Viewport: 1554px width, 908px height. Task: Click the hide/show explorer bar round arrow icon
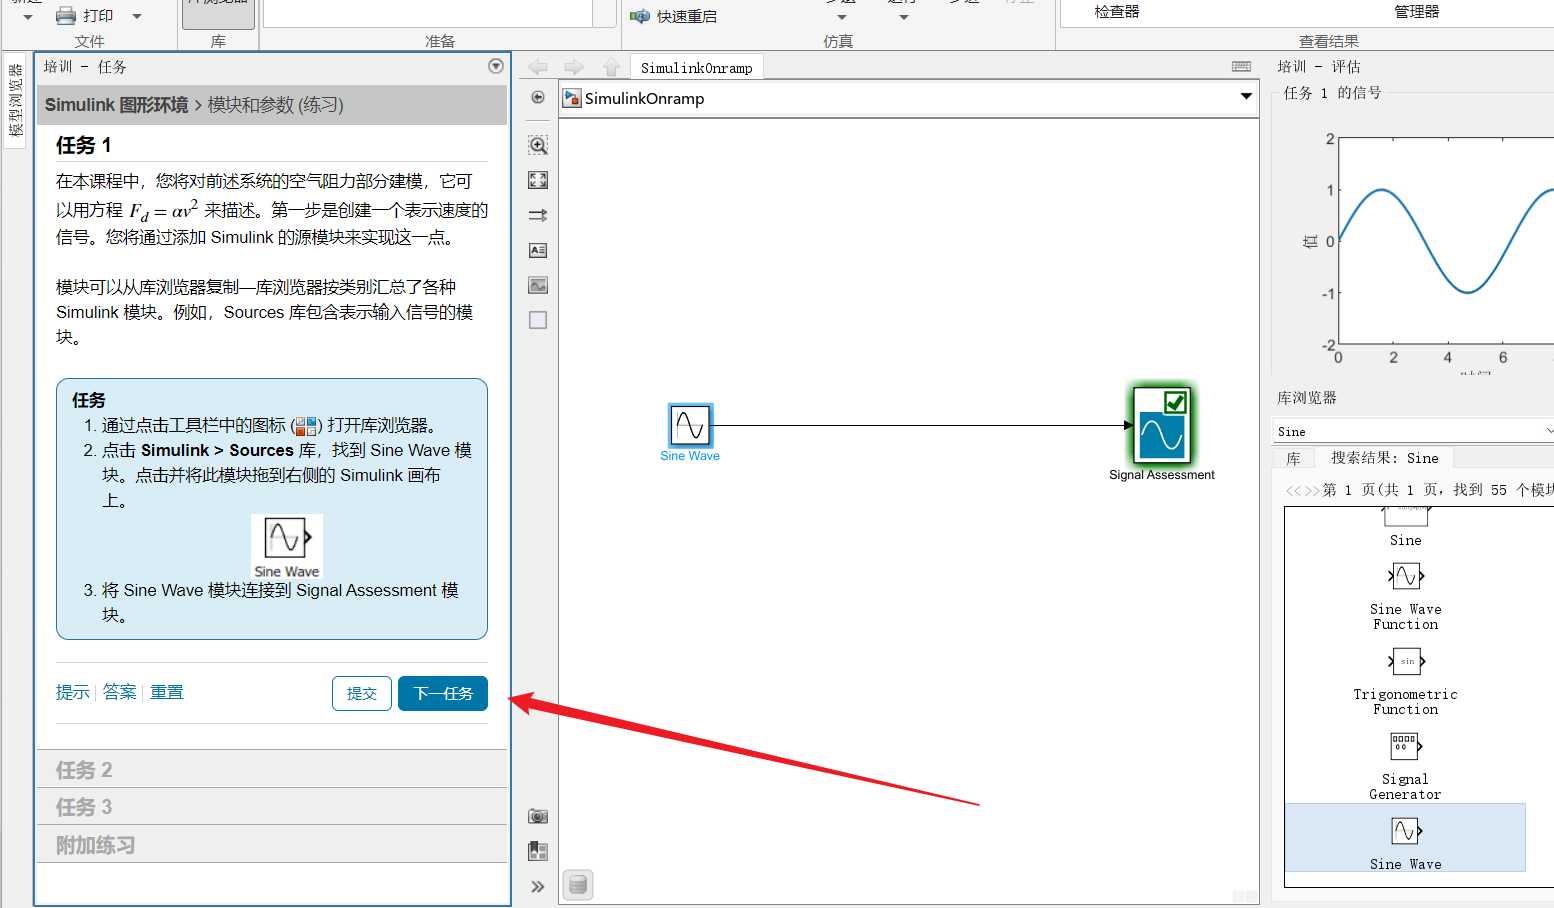point(538,97)
